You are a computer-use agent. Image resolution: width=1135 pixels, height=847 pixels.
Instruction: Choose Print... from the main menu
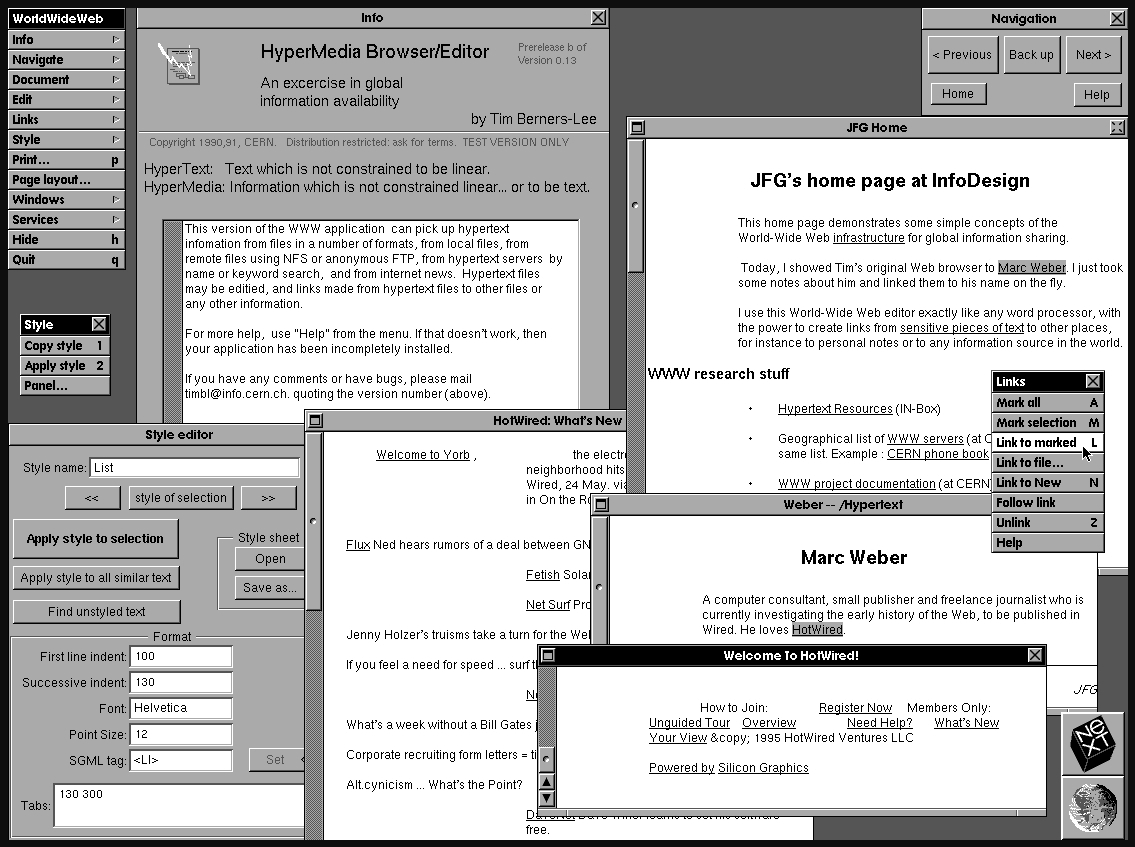tap(66, 160)
